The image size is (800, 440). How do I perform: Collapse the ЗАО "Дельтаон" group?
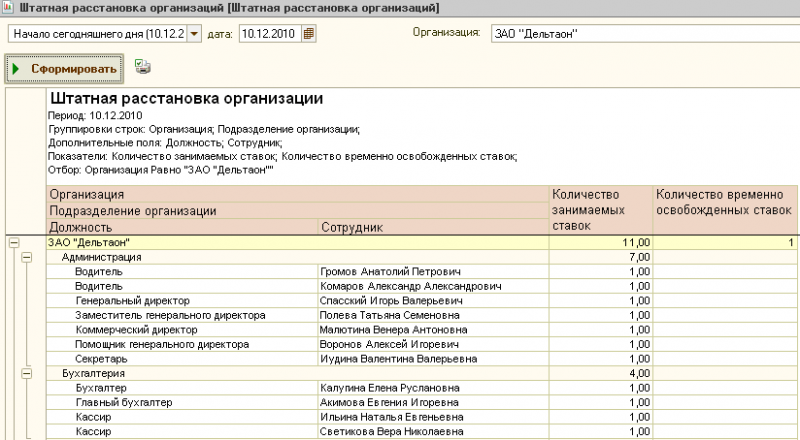pos(14,243)
